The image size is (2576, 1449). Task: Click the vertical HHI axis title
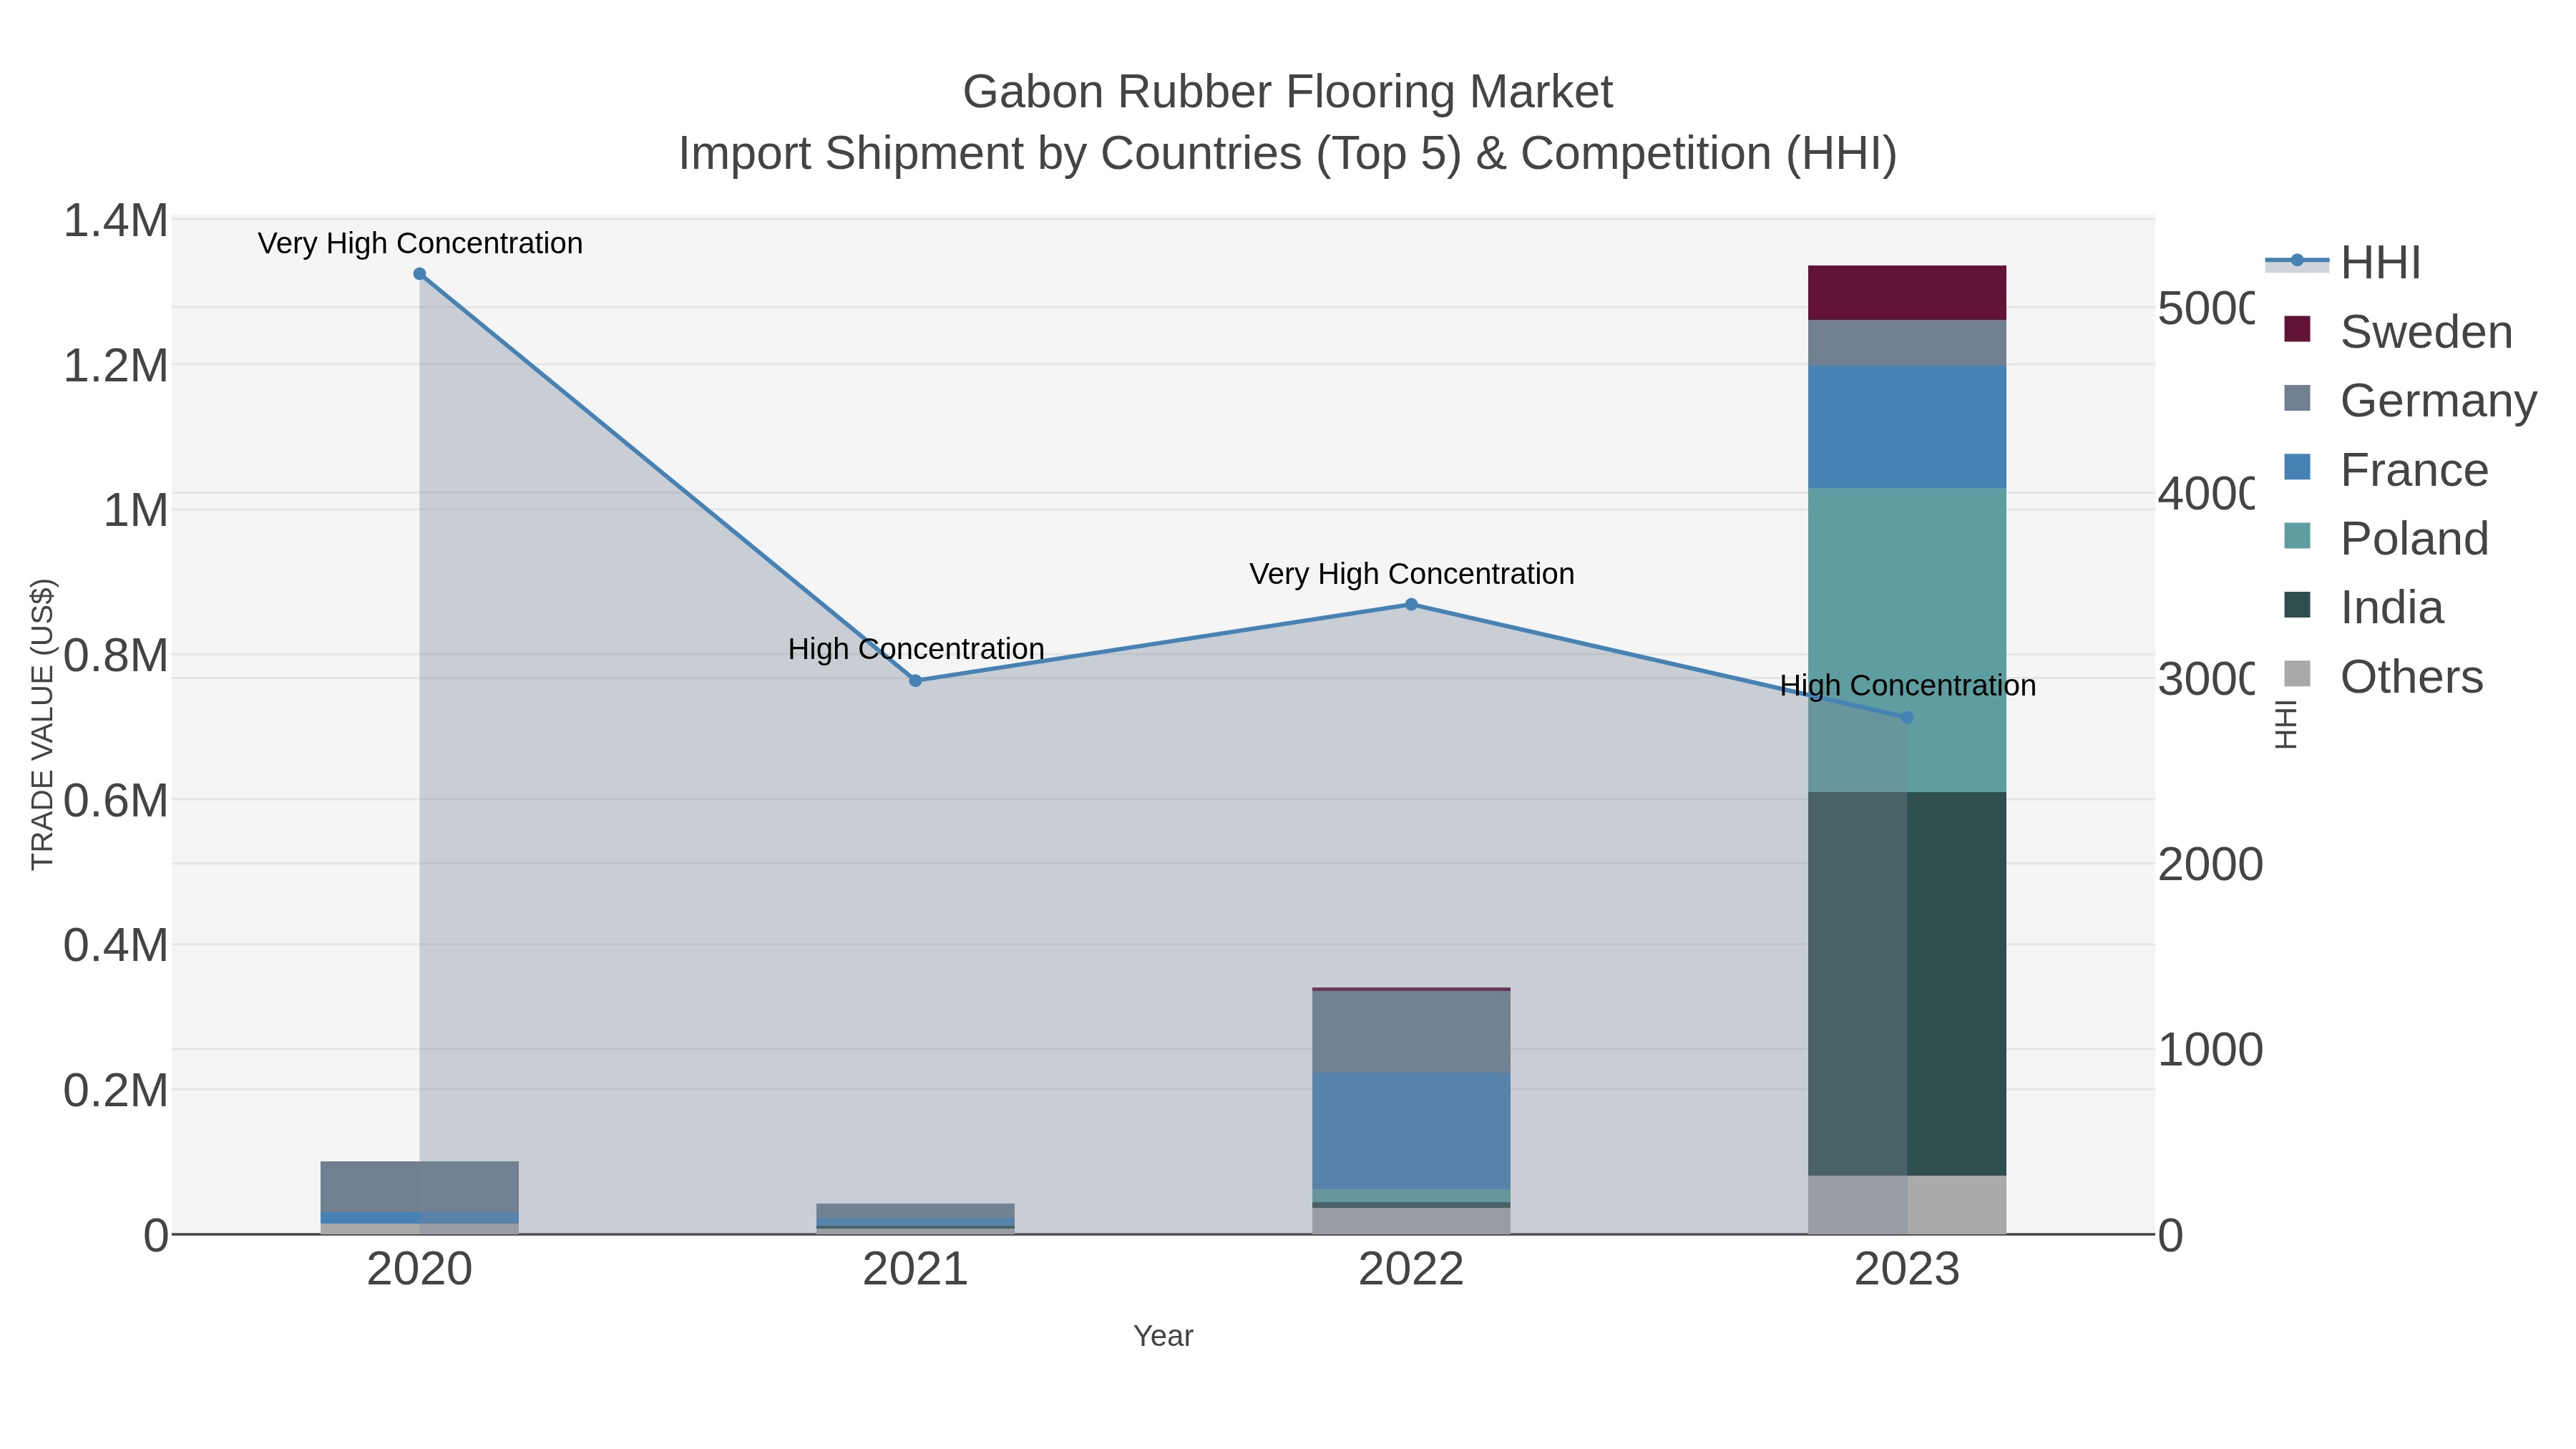click(x=2286, y=724)
